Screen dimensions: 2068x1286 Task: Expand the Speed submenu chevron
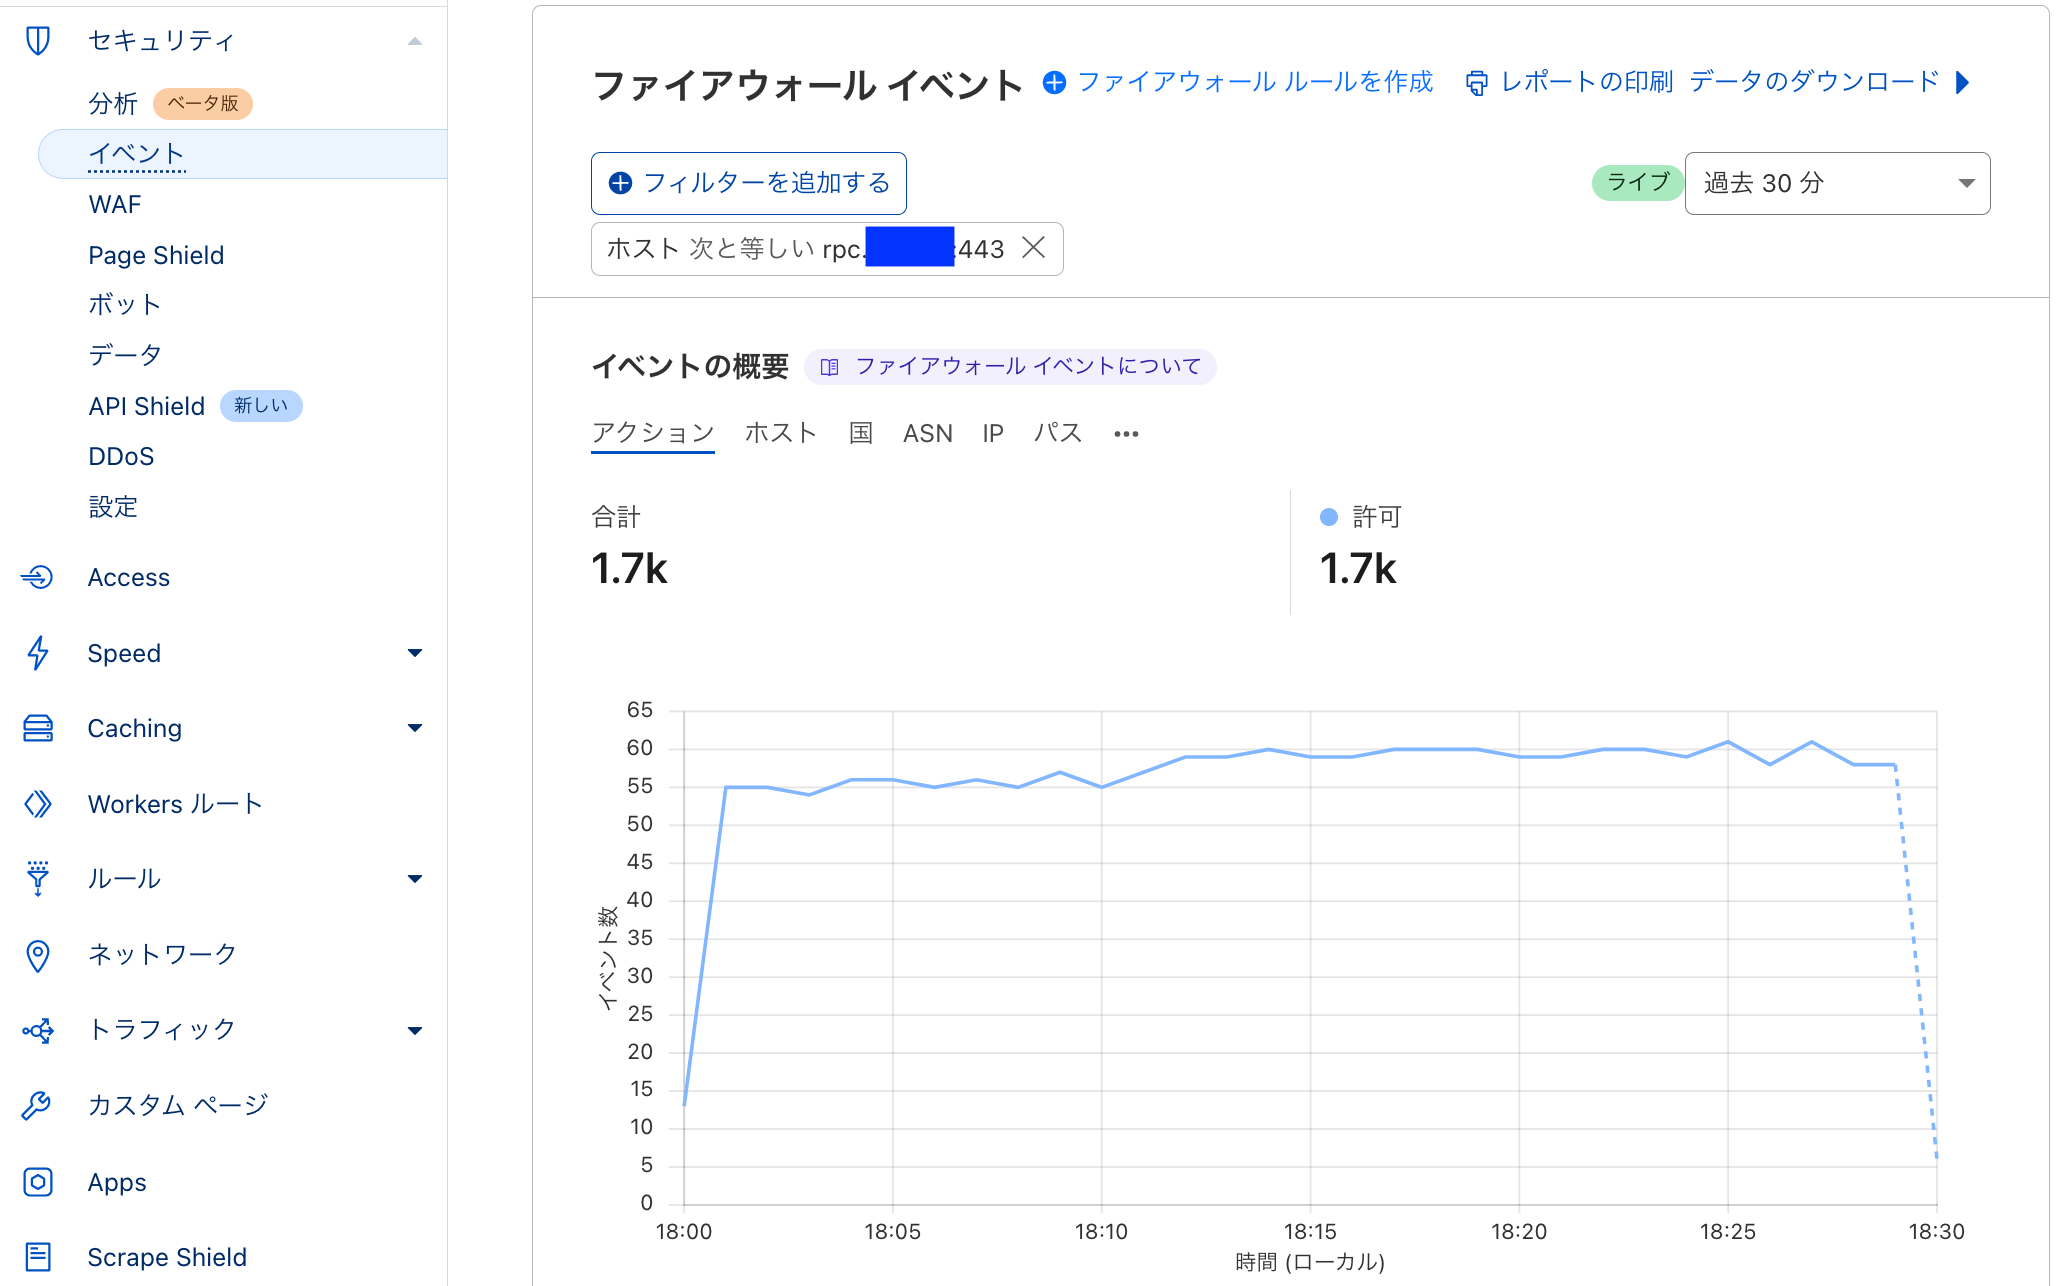pyautogui.click(x=415, y=653)
